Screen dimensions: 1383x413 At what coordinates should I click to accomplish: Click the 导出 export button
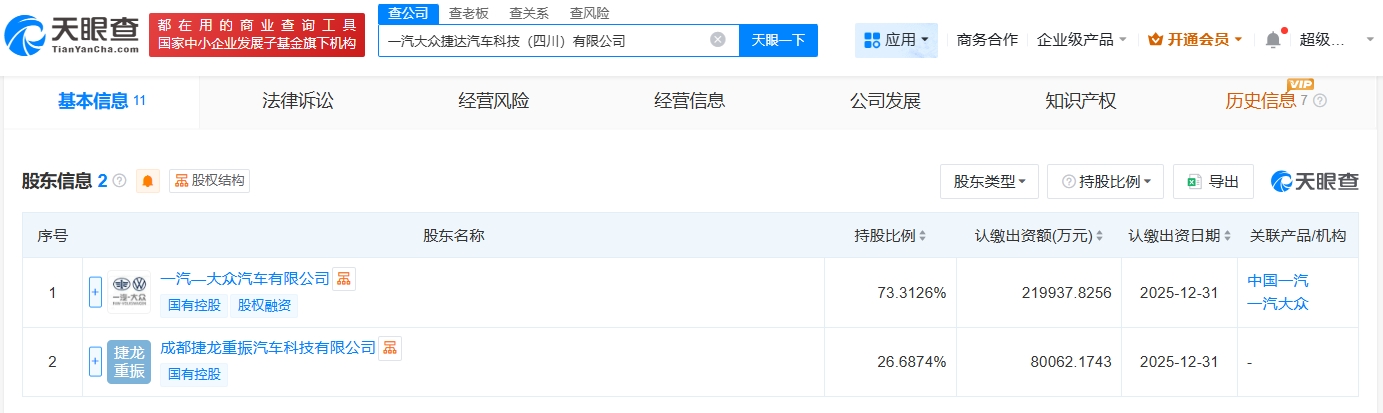pyautogui.click(x=1213, y=181)
